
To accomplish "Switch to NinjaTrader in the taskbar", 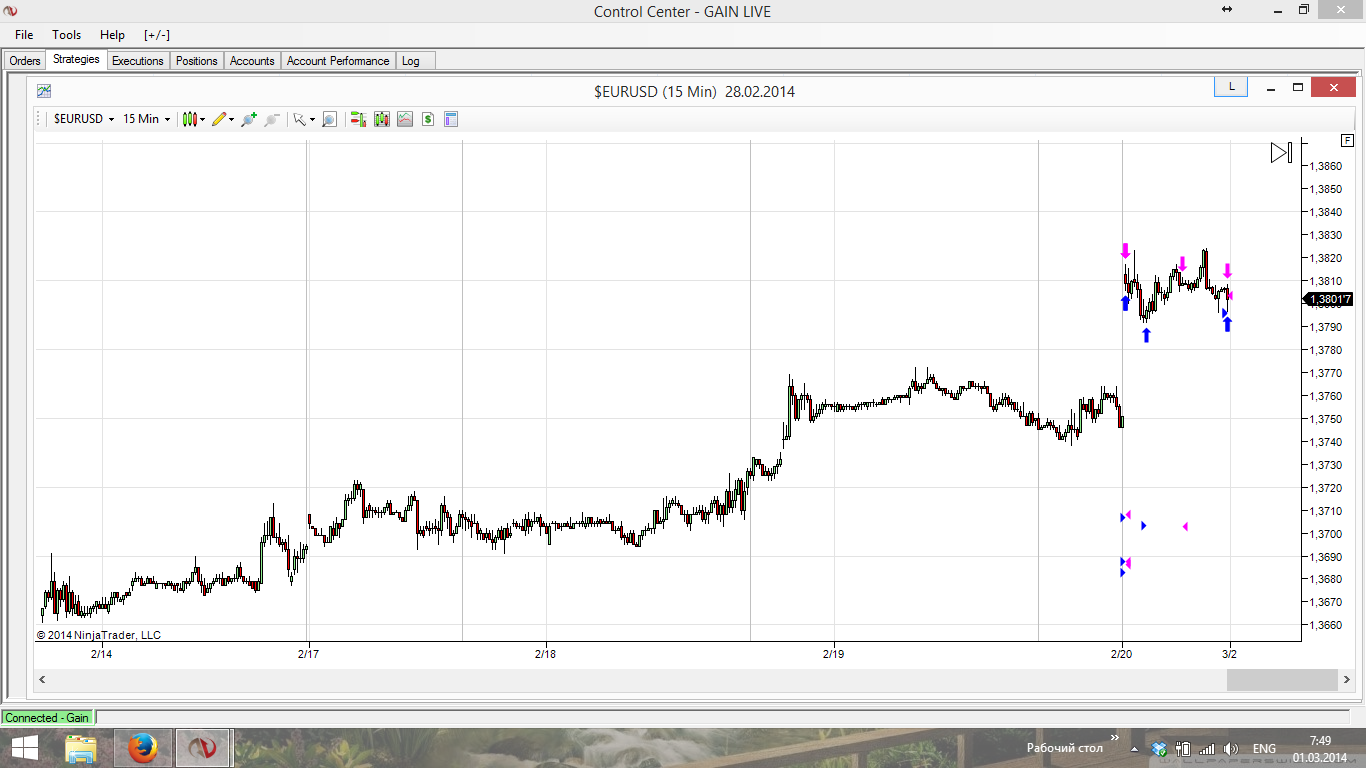I will [x=204, y=748].
